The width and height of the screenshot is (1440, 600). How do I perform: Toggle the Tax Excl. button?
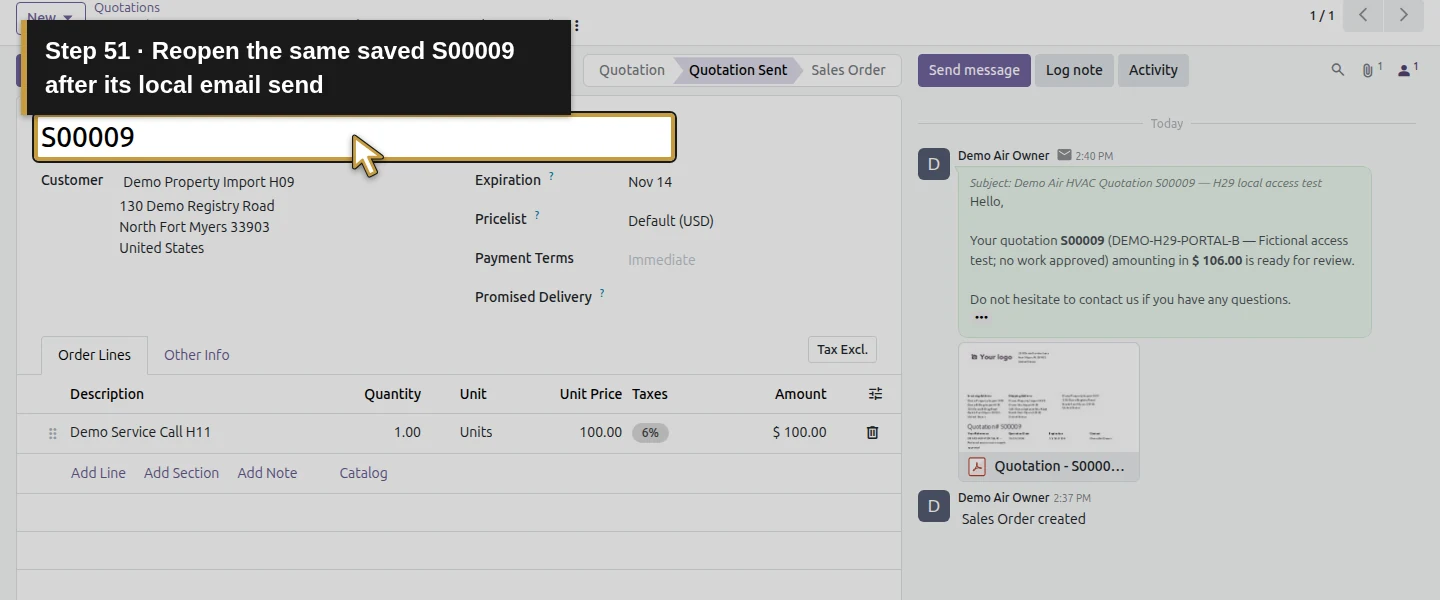click(842, 349)
